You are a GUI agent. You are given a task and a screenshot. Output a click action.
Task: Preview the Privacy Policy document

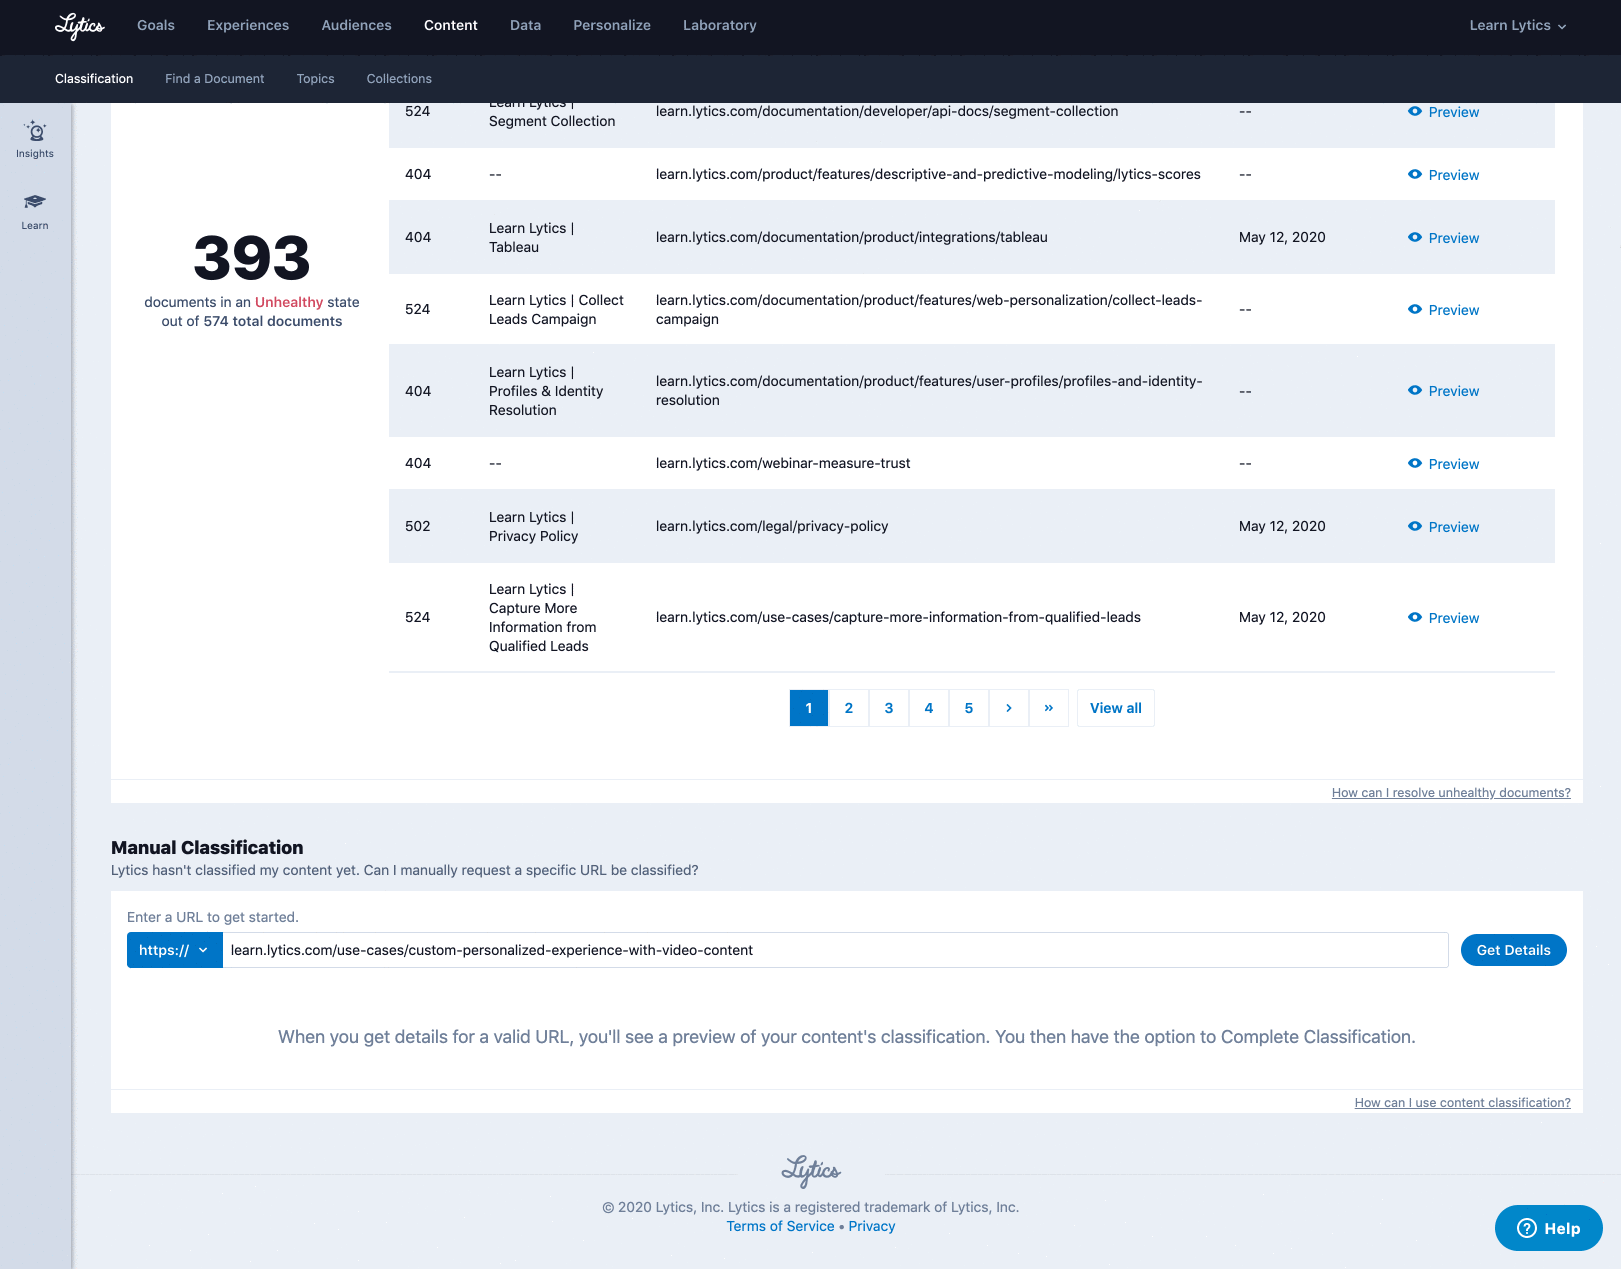pos(1443,527)
